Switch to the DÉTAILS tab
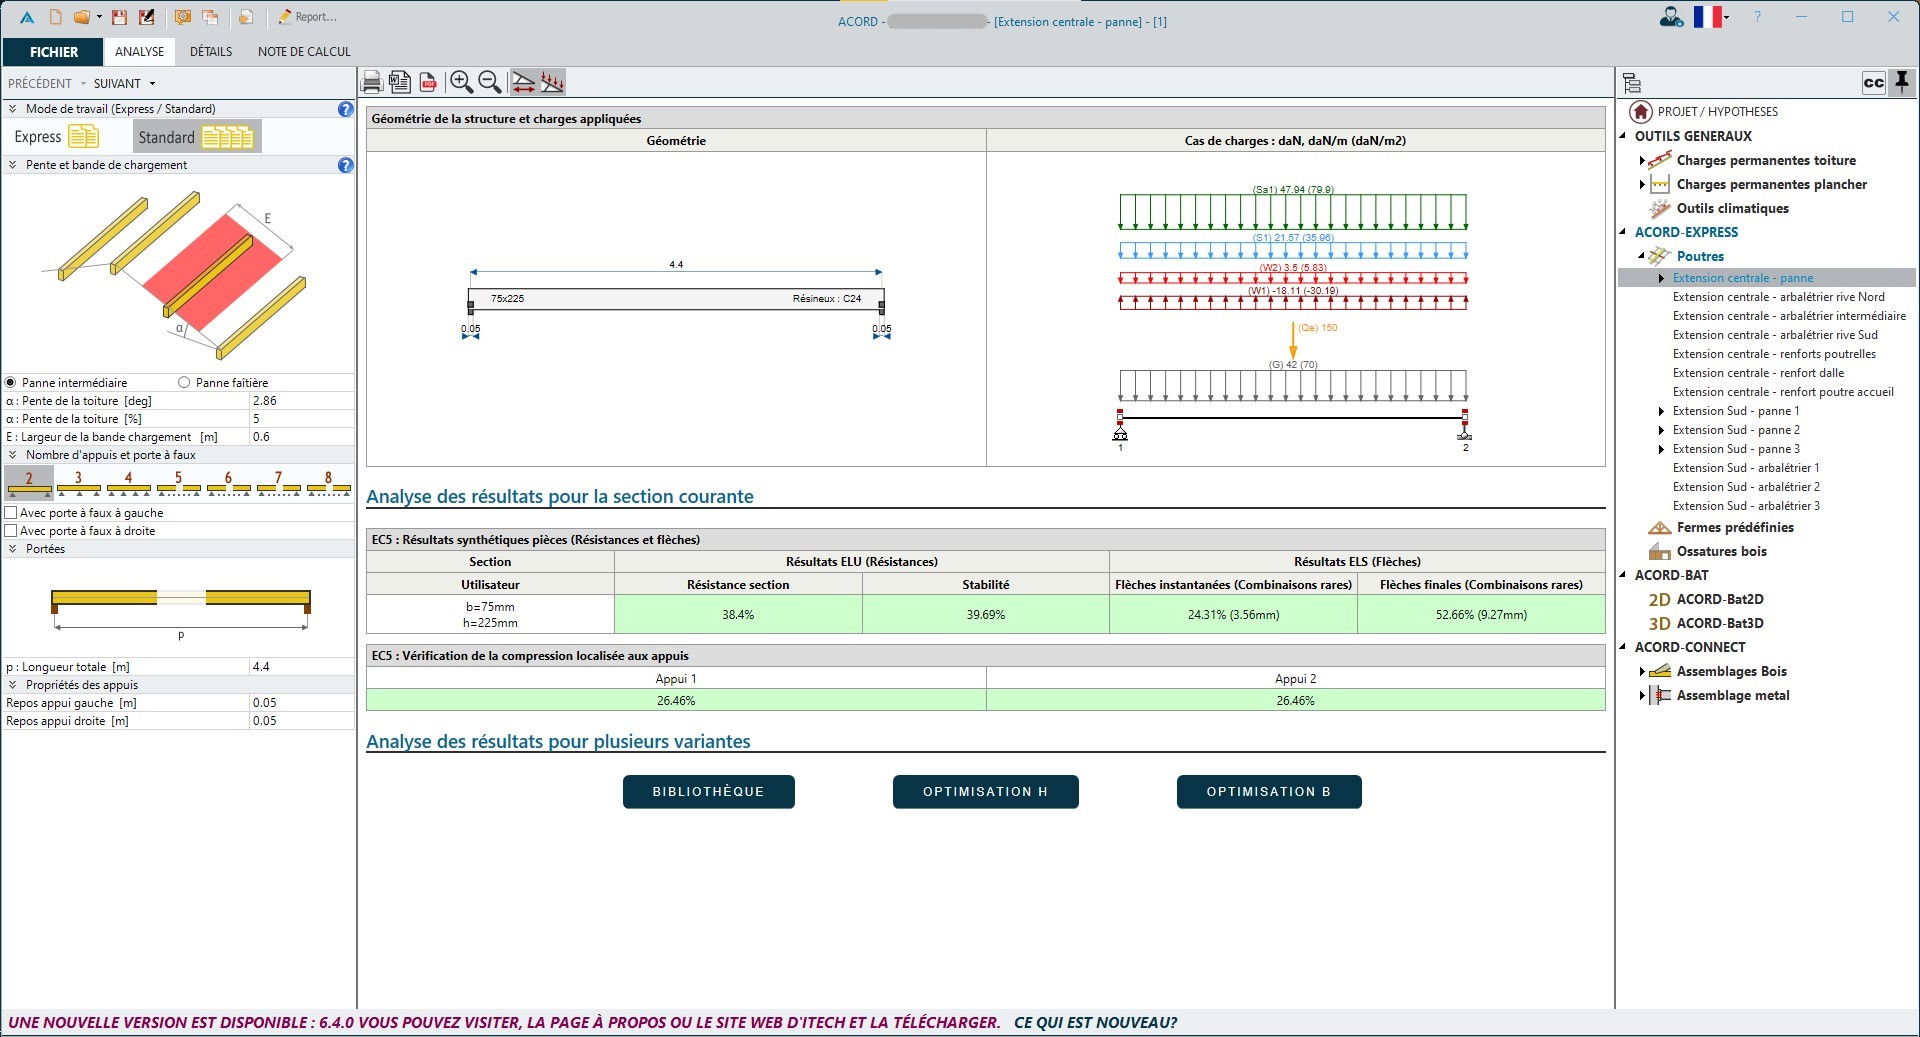 (211, 52)
